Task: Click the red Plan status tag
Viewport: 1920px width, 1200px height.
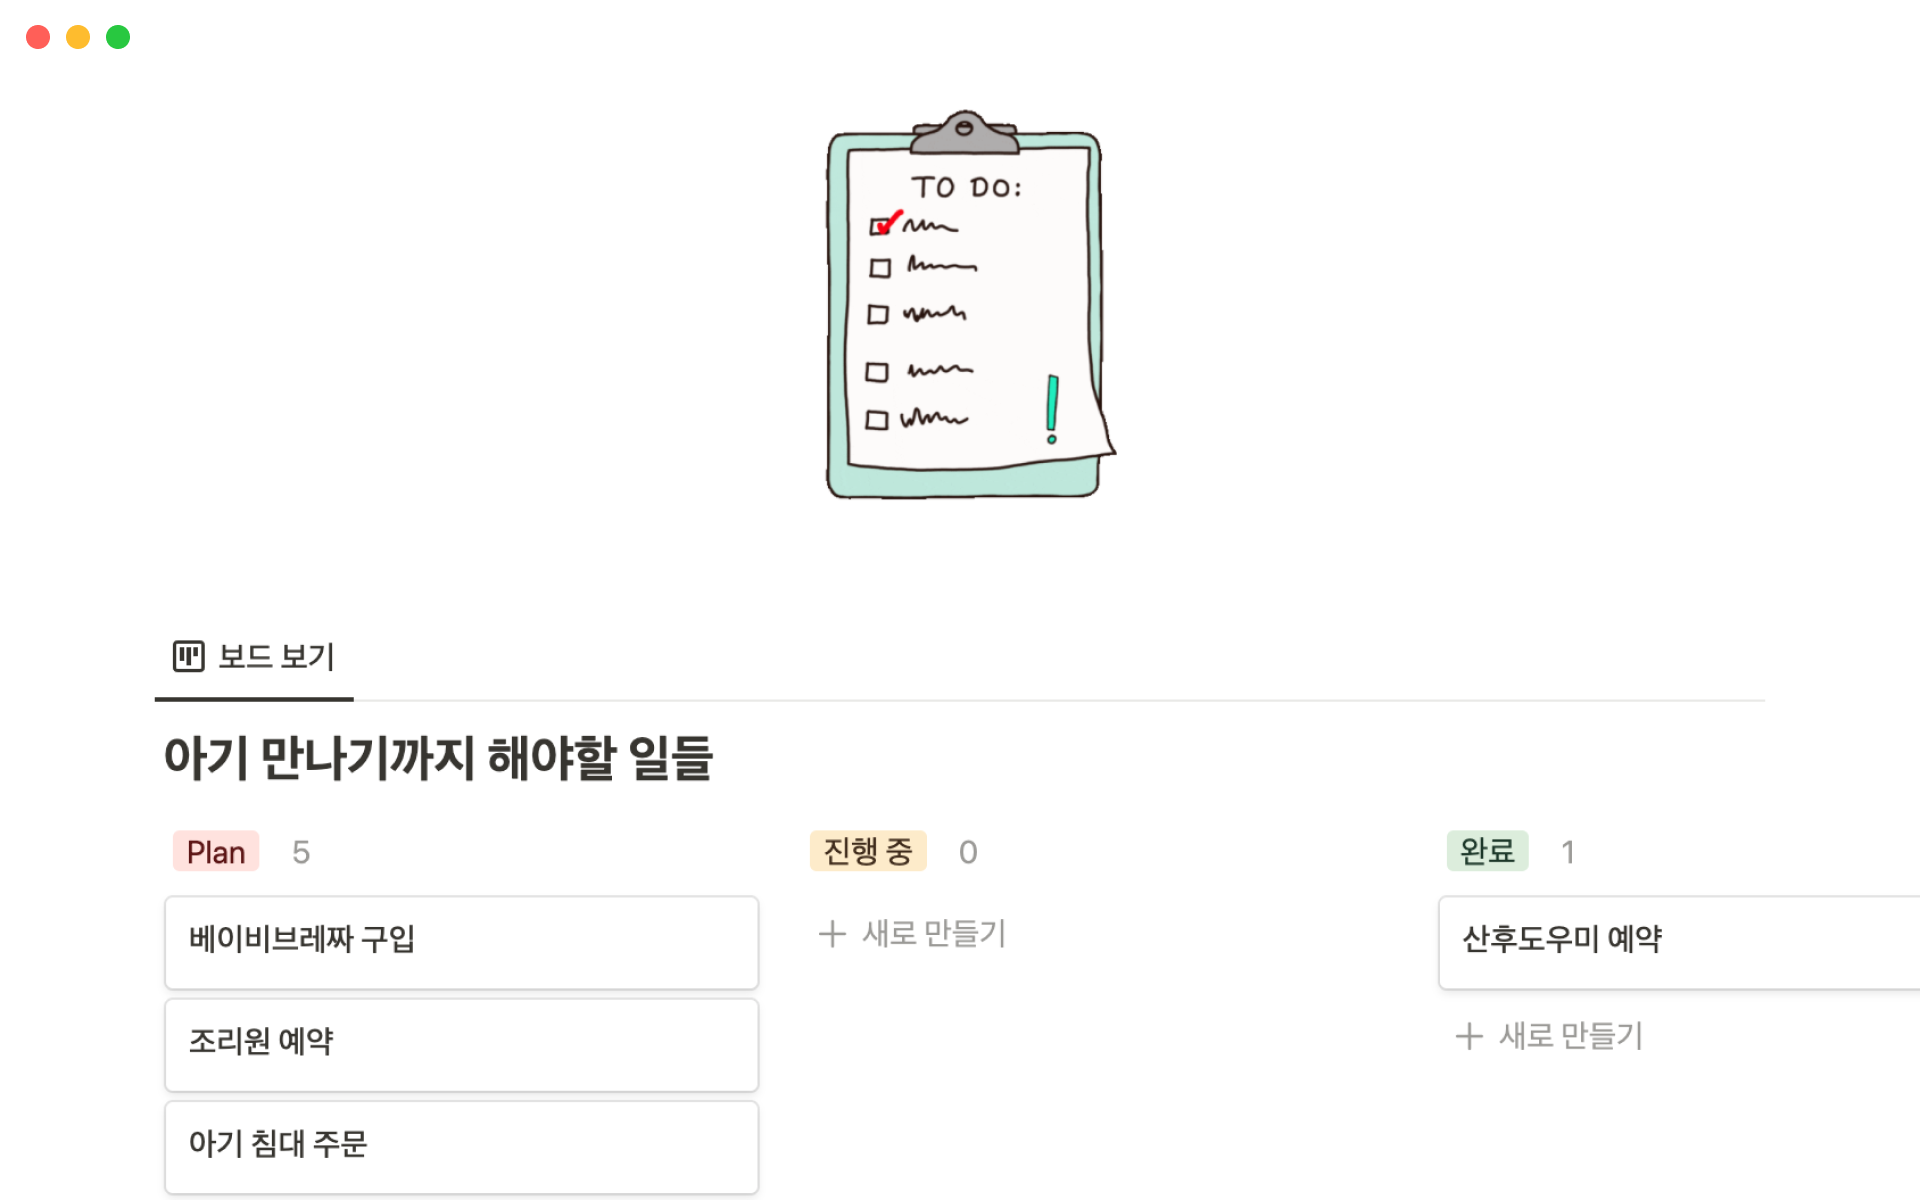Action: [216, 852]
